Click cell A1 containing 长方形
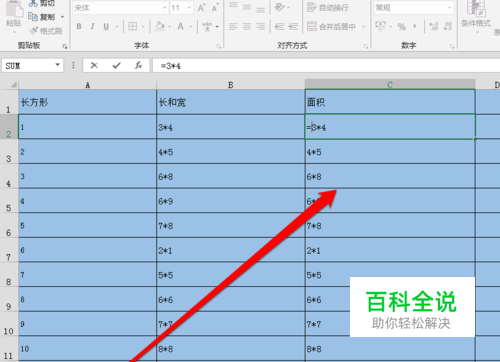The image size is (500, 362). pyautogui.click(x=87, y=102)
